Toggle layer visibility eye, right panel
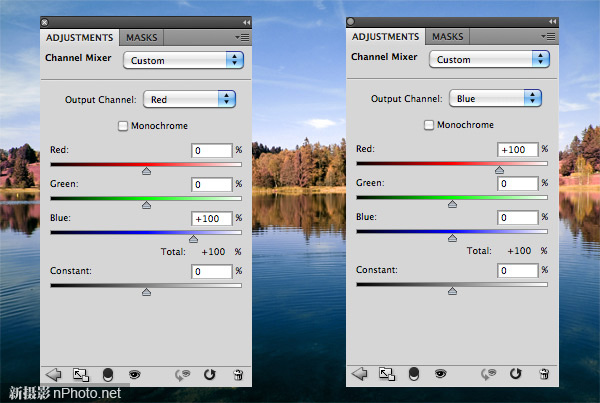The height and width of the screenshot is (403, 600). (x=440, y=373)
